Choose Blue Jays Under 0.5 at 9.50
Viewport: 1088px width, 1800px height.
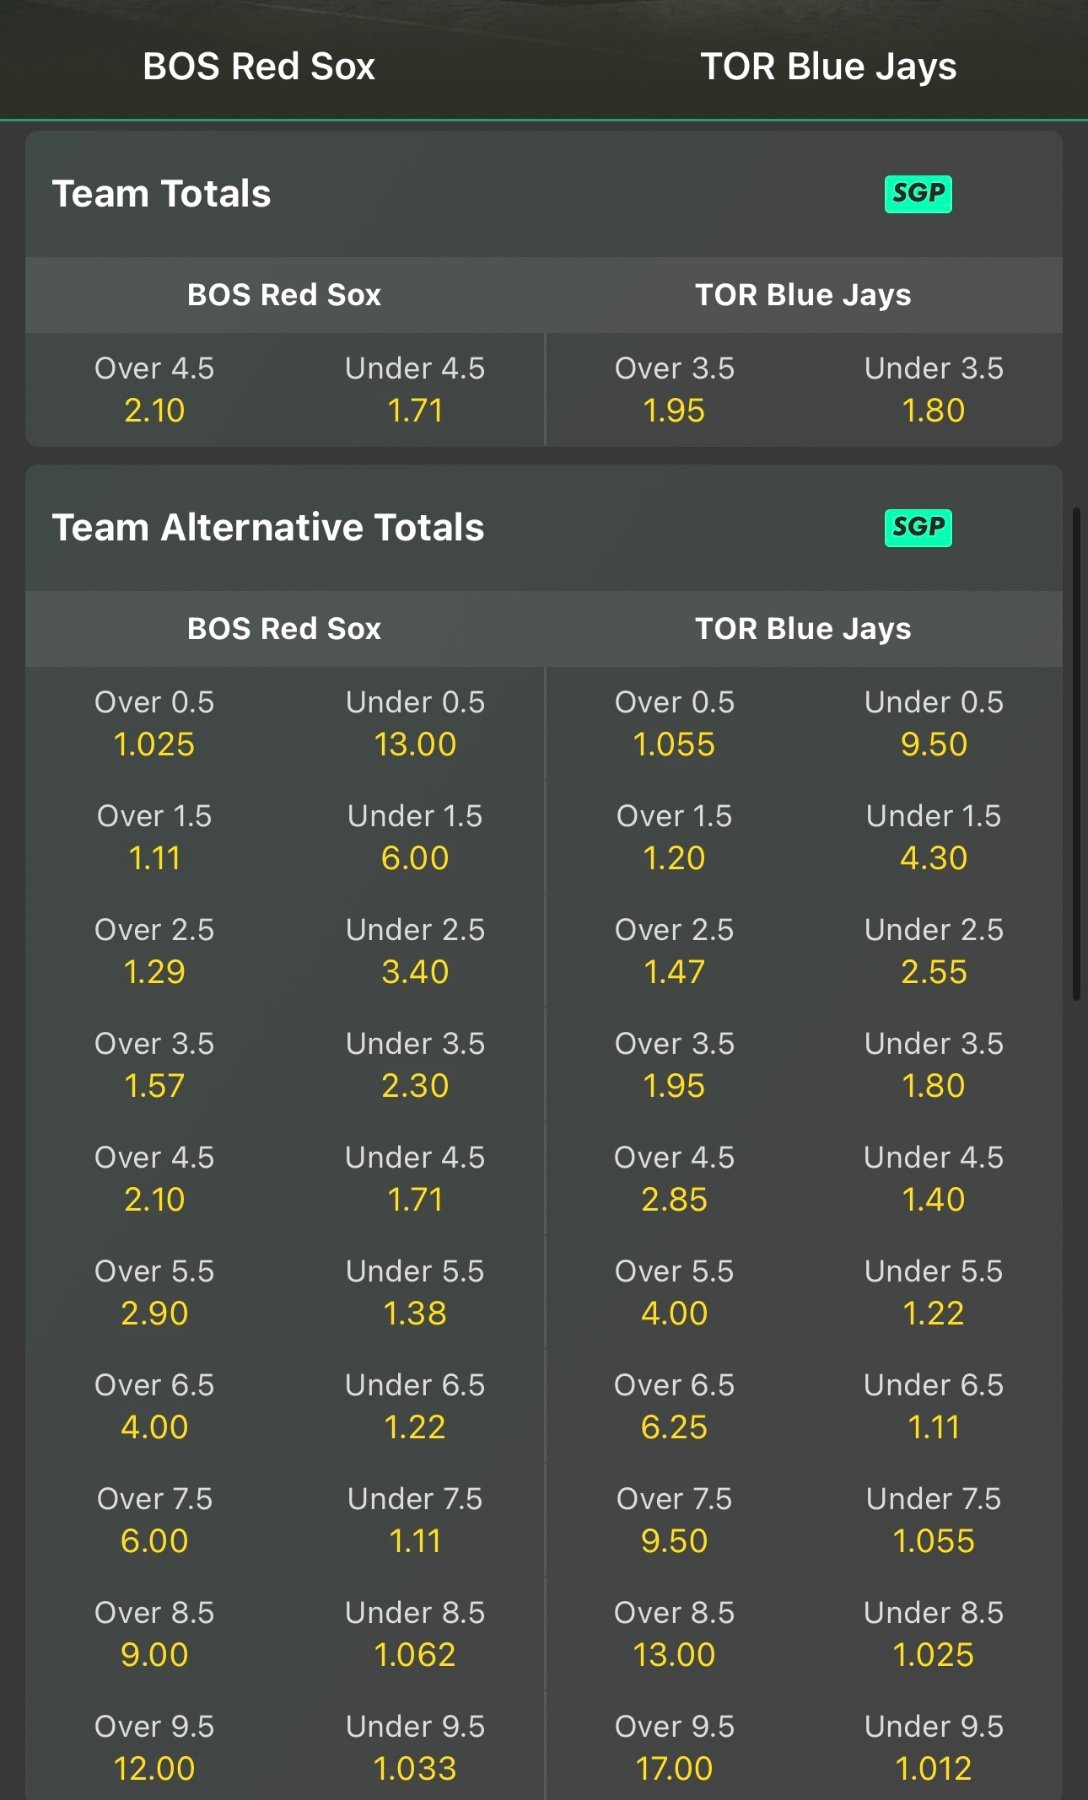pyautogui.click(x=933, y=724)
